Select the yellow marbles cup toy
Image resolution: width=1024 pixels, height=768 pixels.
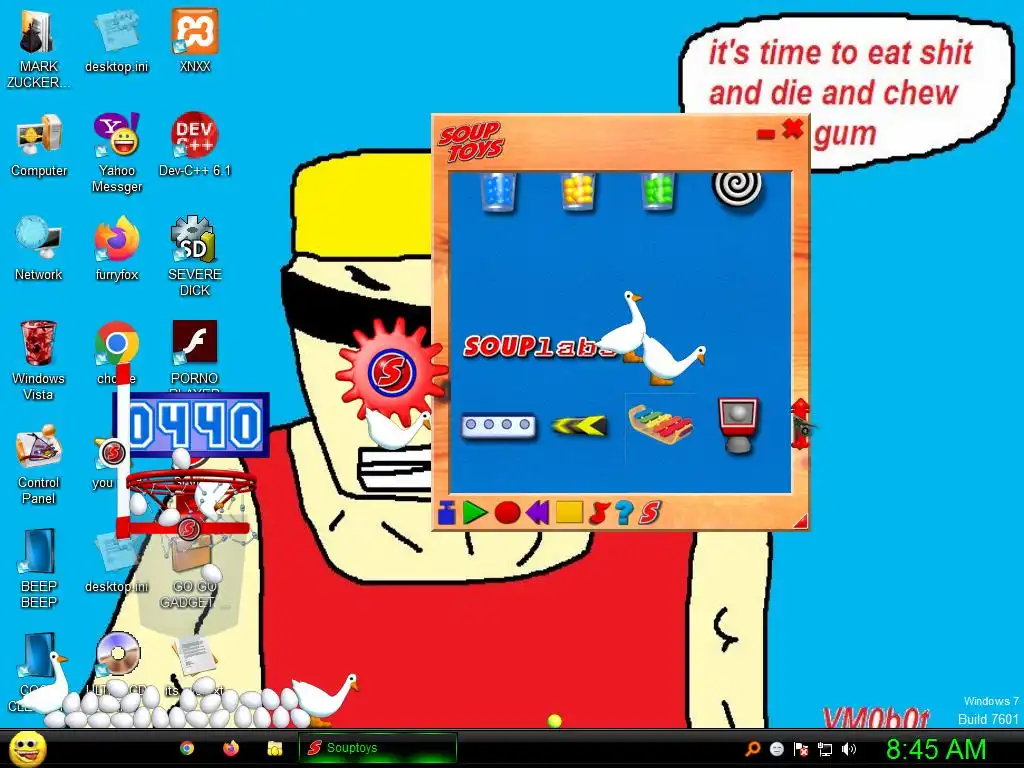(579, 192)
